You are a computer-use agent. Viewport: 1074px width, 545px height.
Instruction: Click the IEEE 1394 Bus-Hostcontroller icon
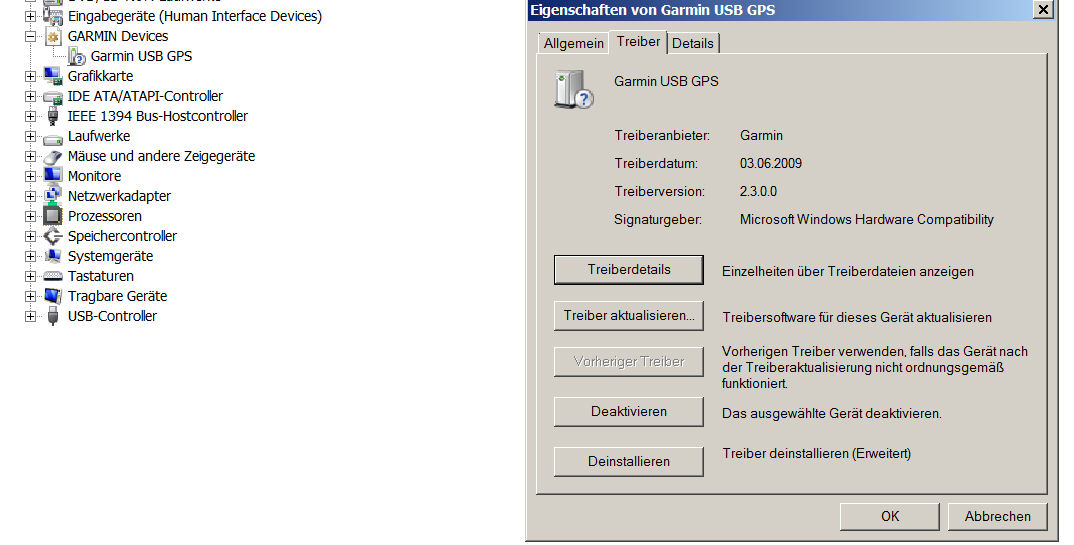(x=53, y=116)
